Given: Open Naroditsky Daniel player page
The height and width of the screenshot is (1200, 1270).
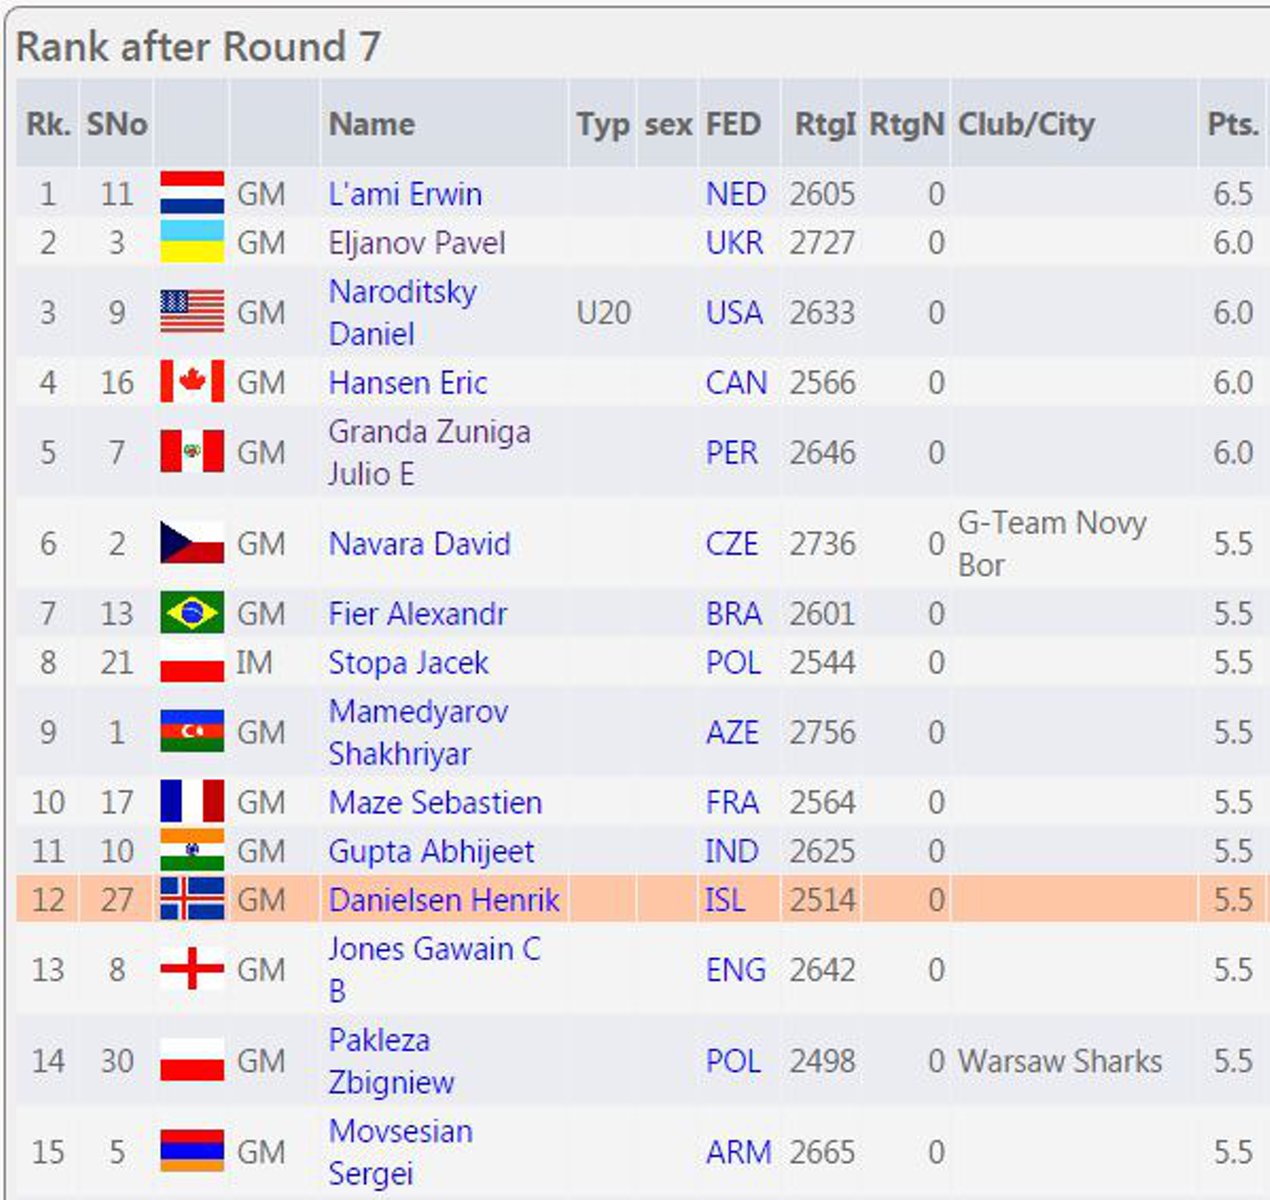Looking at the screenshot, I should click(x=403, y=312).
